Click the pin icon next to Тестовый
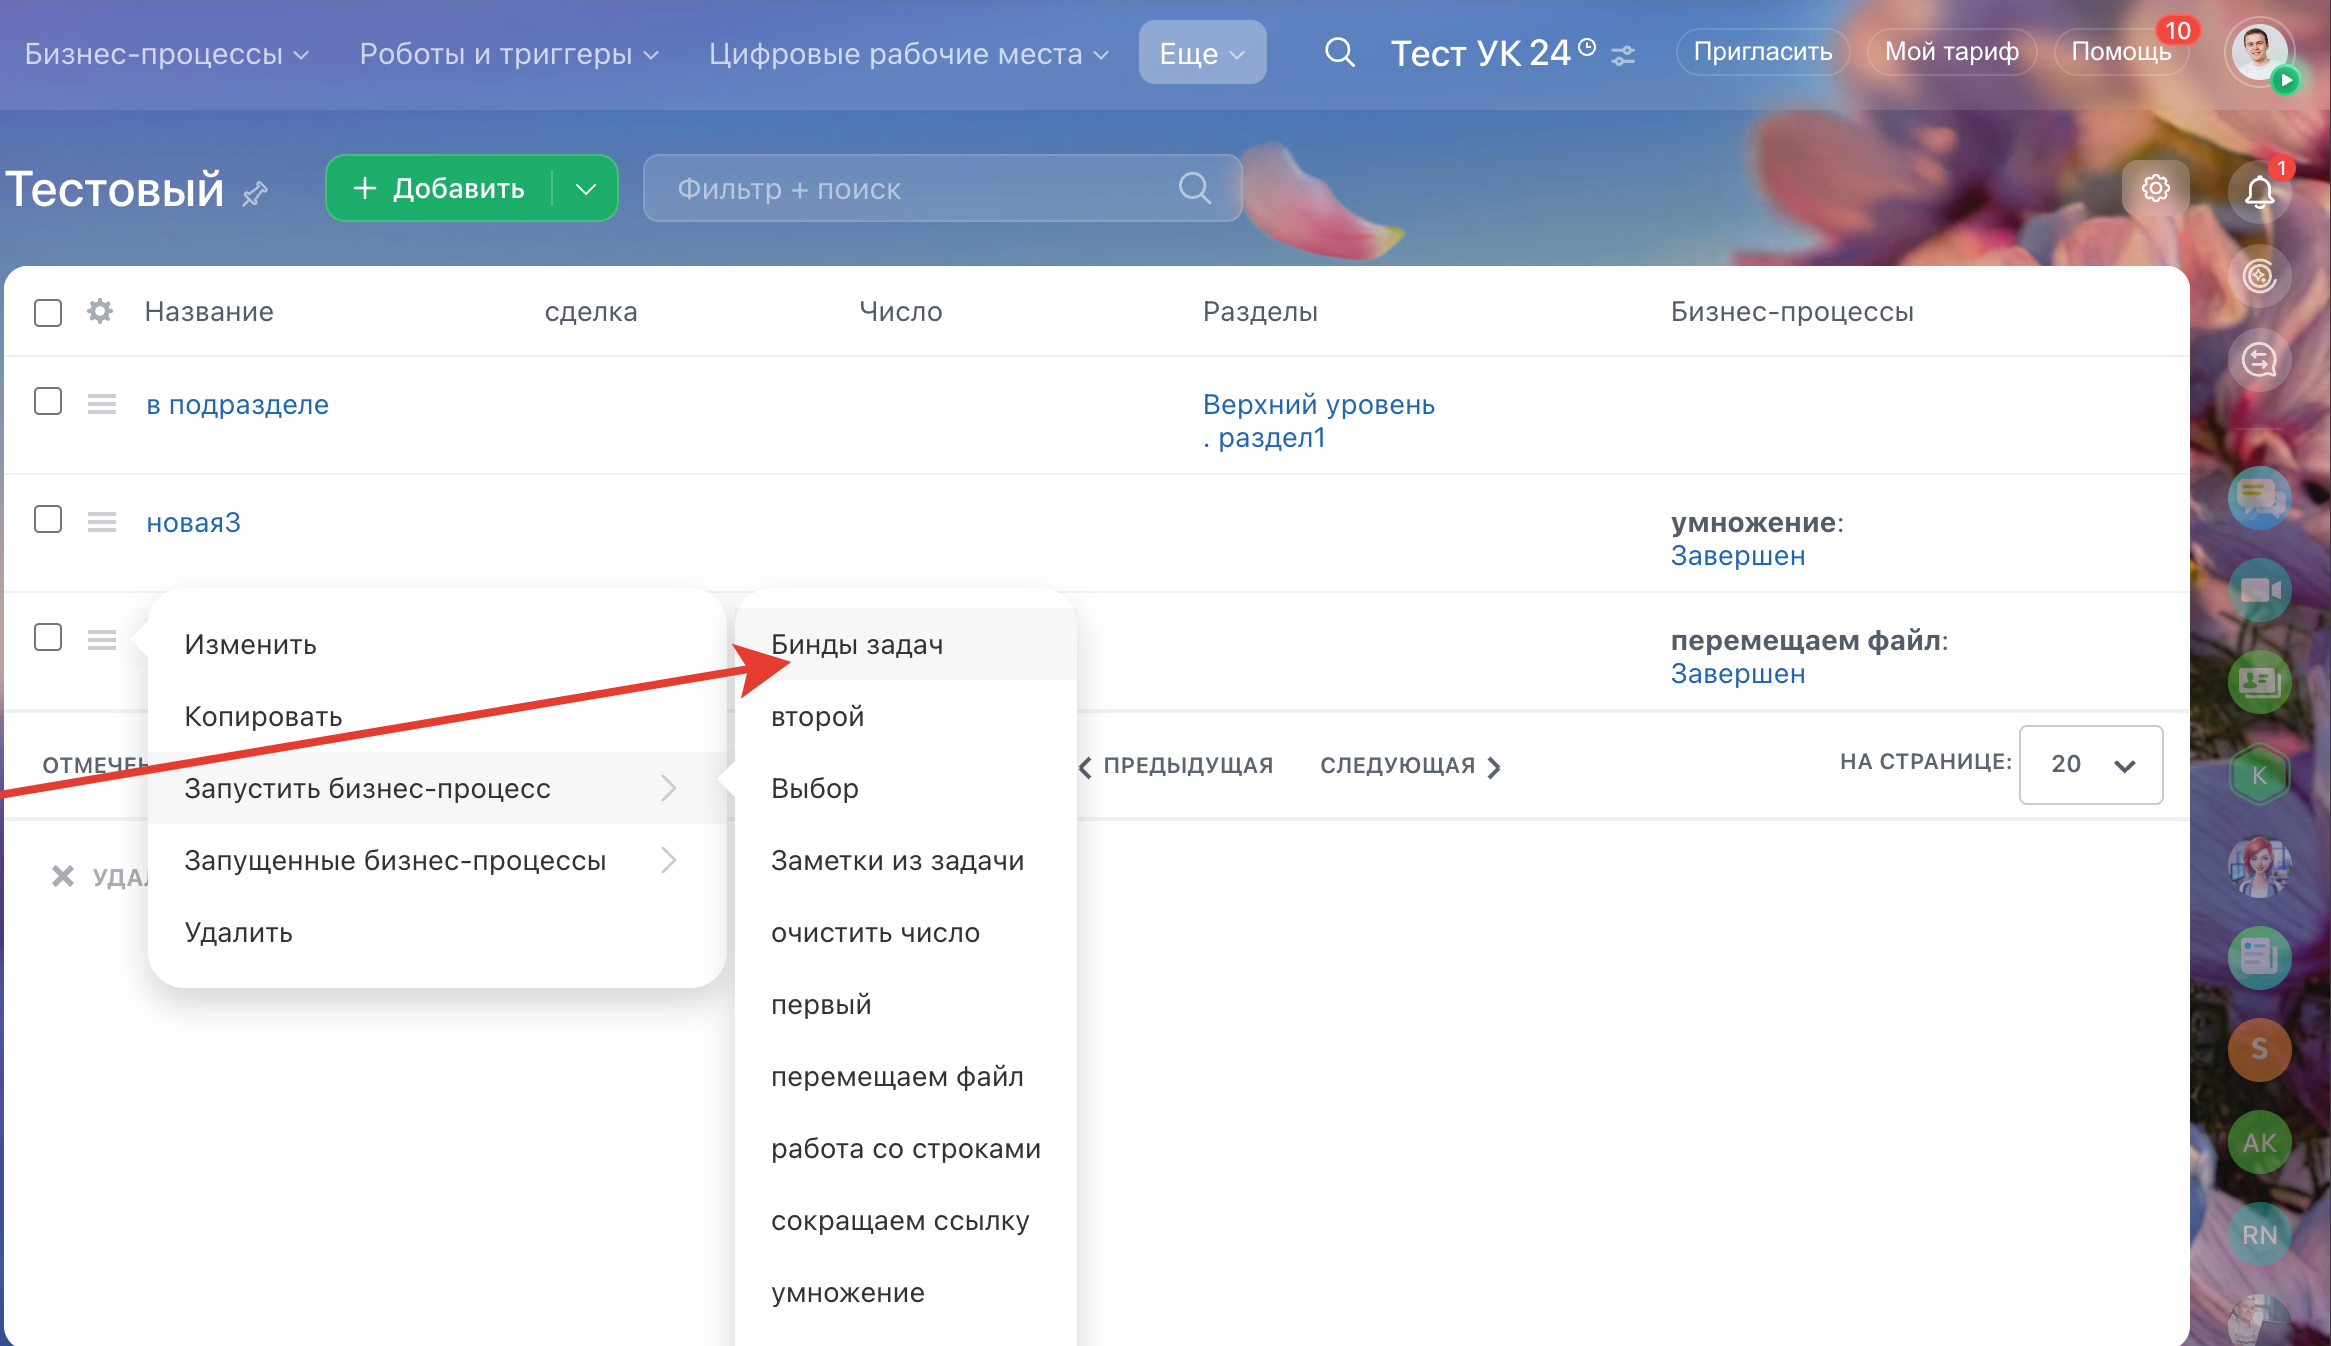This screenshot has width=2331, height=1346. (x=255, y=193)
